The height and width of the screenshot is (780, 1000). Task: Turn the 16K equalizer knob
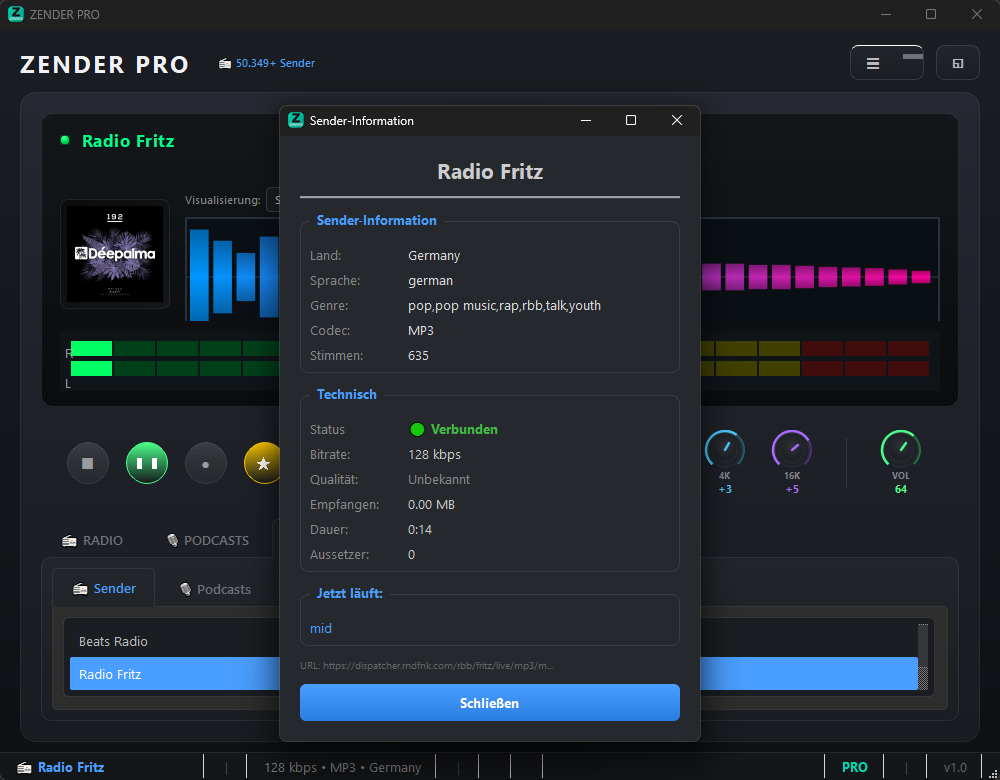click(792, 448)
